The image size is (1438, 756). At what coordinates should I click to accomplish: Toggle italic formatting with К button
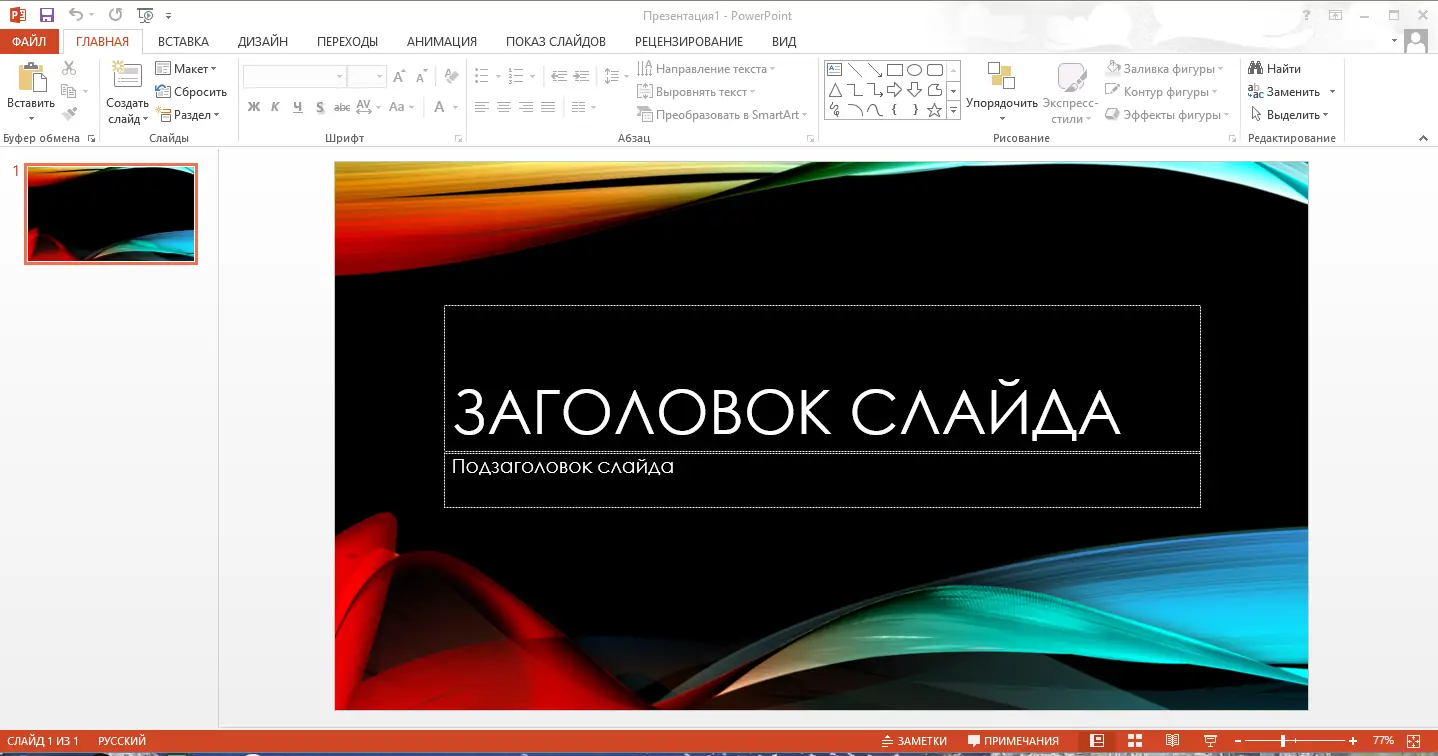point(275,107)
